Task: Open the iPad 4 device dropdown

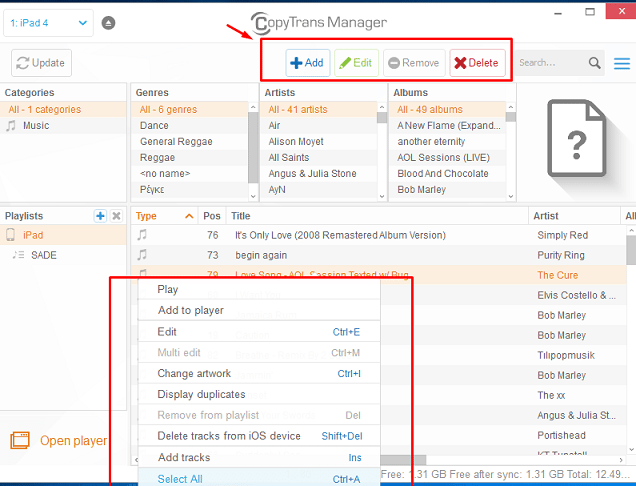Action: pyautogui.click(x=48, y=23)
